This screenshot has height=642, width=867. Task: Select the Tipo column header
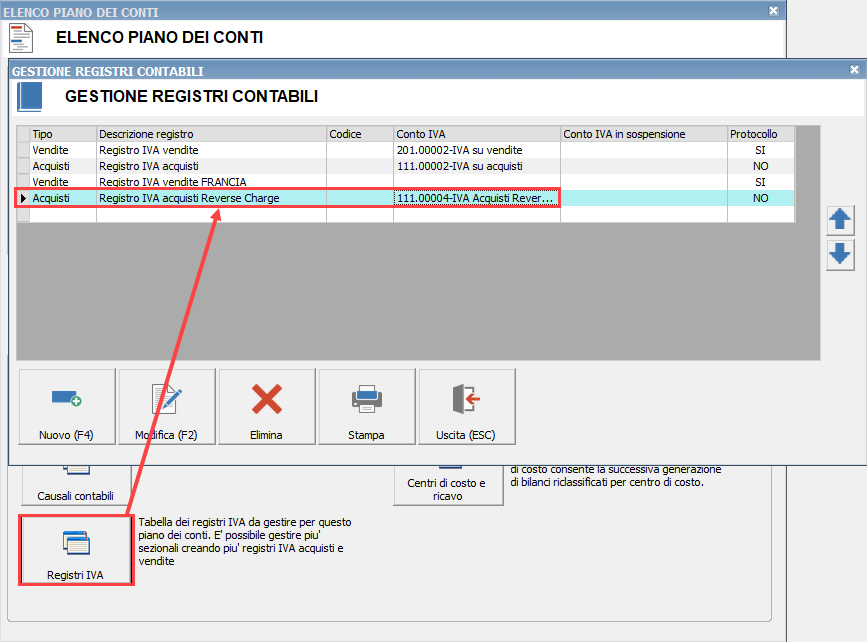63,134
